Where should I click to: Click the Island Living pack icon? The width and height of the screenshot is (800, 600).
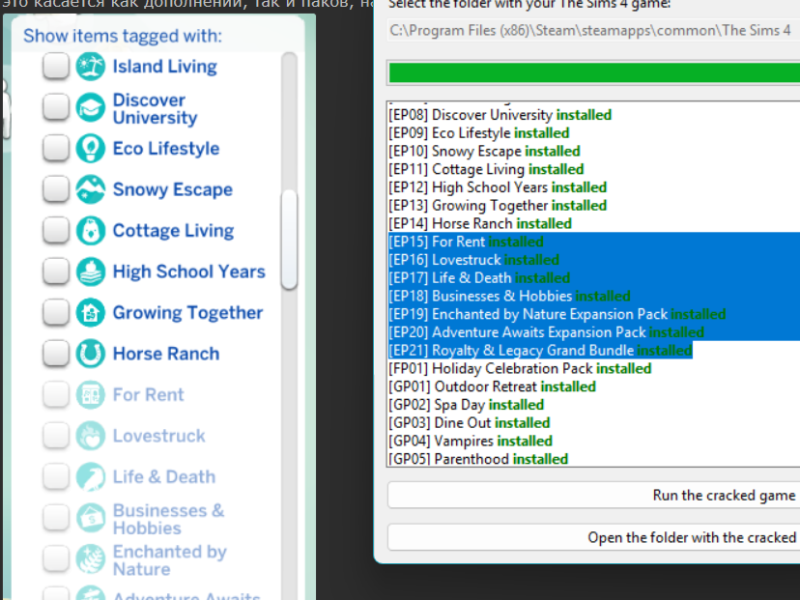(90, 67)
